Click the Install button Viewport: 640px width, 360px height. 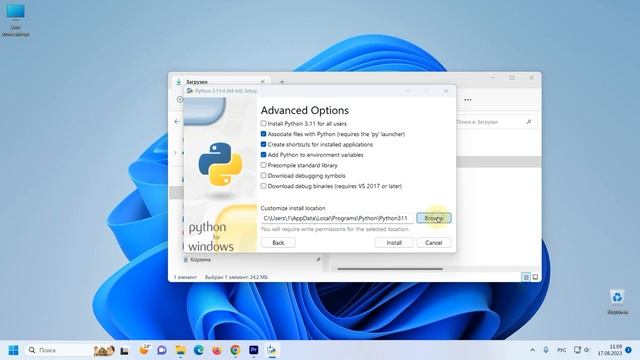point(394,242)
